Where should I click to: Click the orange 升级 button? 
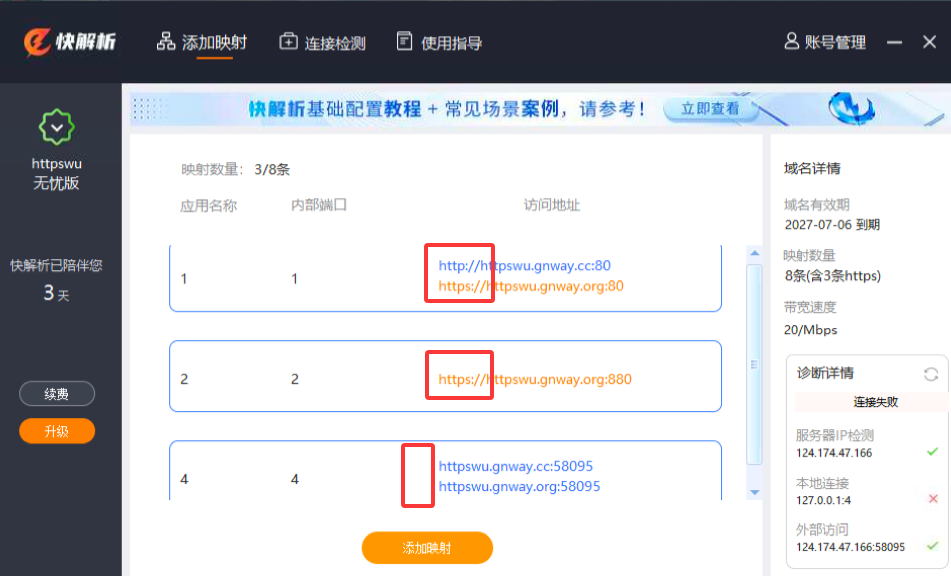[57, 431]
